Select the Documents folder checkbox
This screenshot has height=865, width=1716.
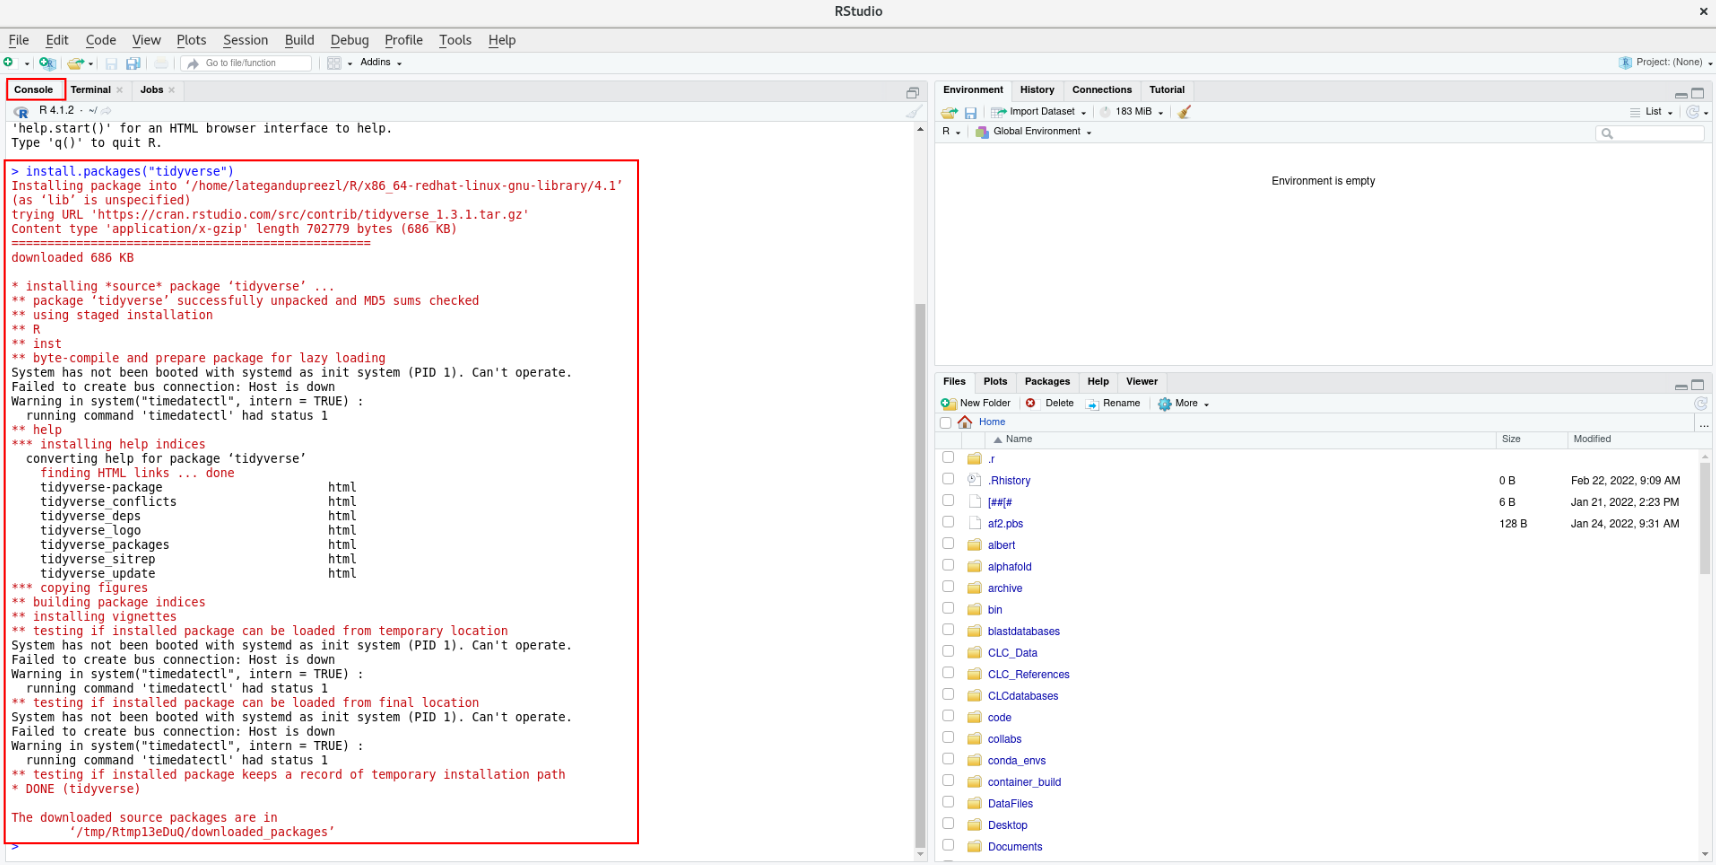(x=948, y=845)
